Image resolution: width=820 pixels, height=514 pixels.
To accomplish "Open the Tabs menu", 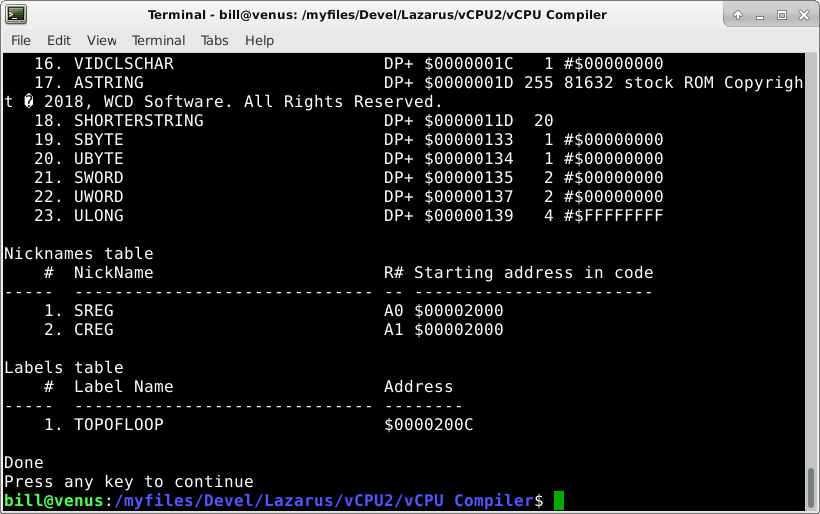I will point(215,40).
